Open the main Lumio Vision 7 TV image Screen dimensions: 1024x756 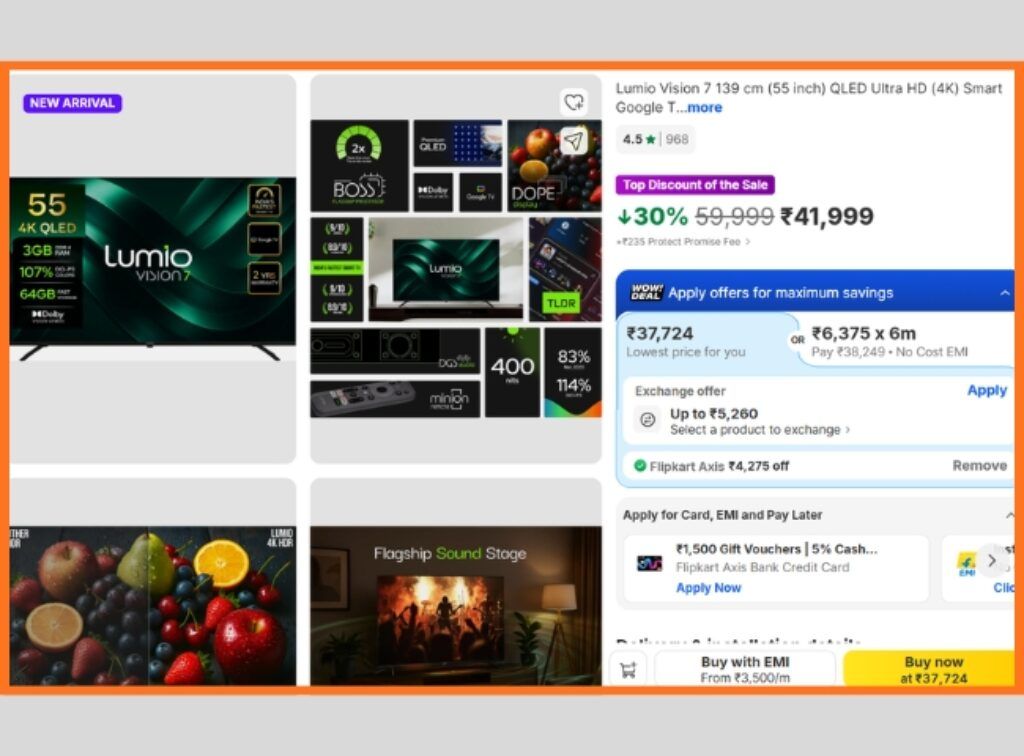[152, 269]
